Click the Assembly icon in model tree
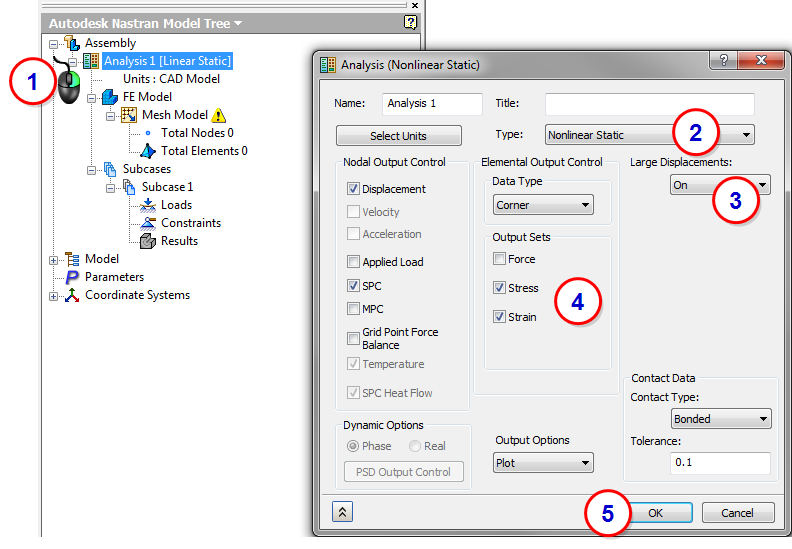 [x=72, y=43]
